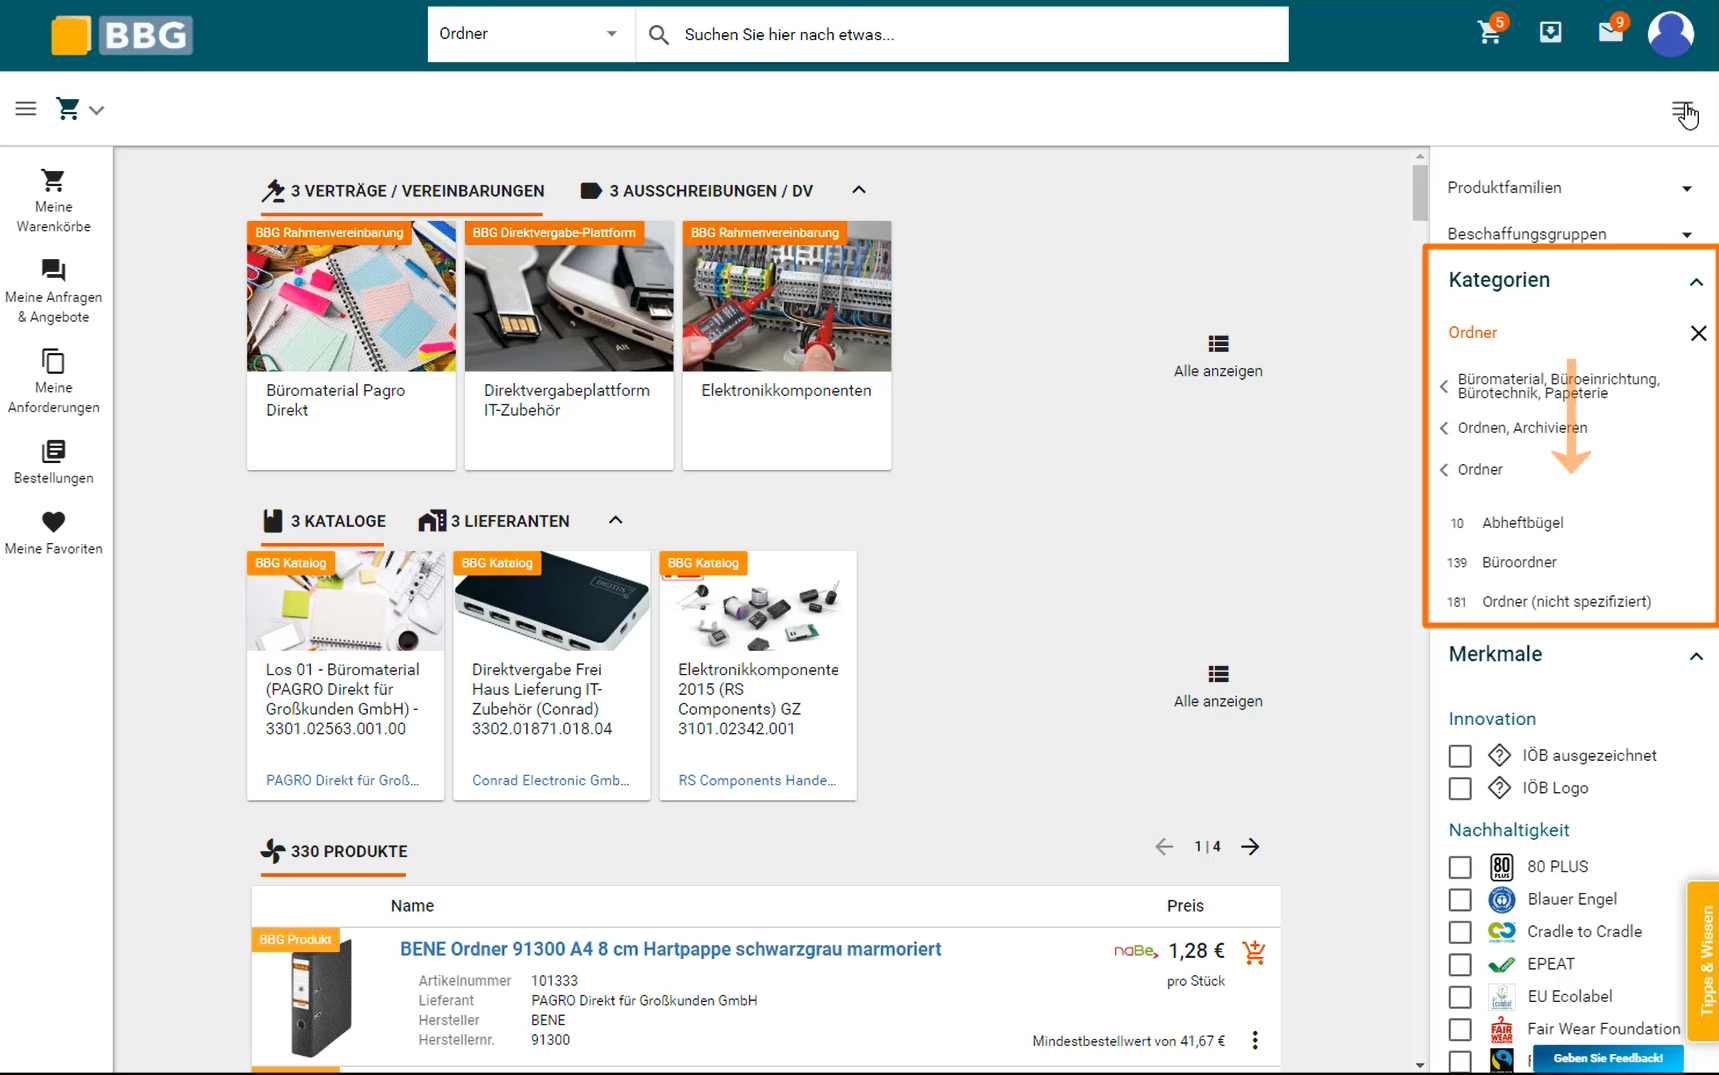Open three-dot menu for BENE Ordner
Image resolution: width=1719 pixels, height=1075 pixels.
click(x=1255, y=1041)
